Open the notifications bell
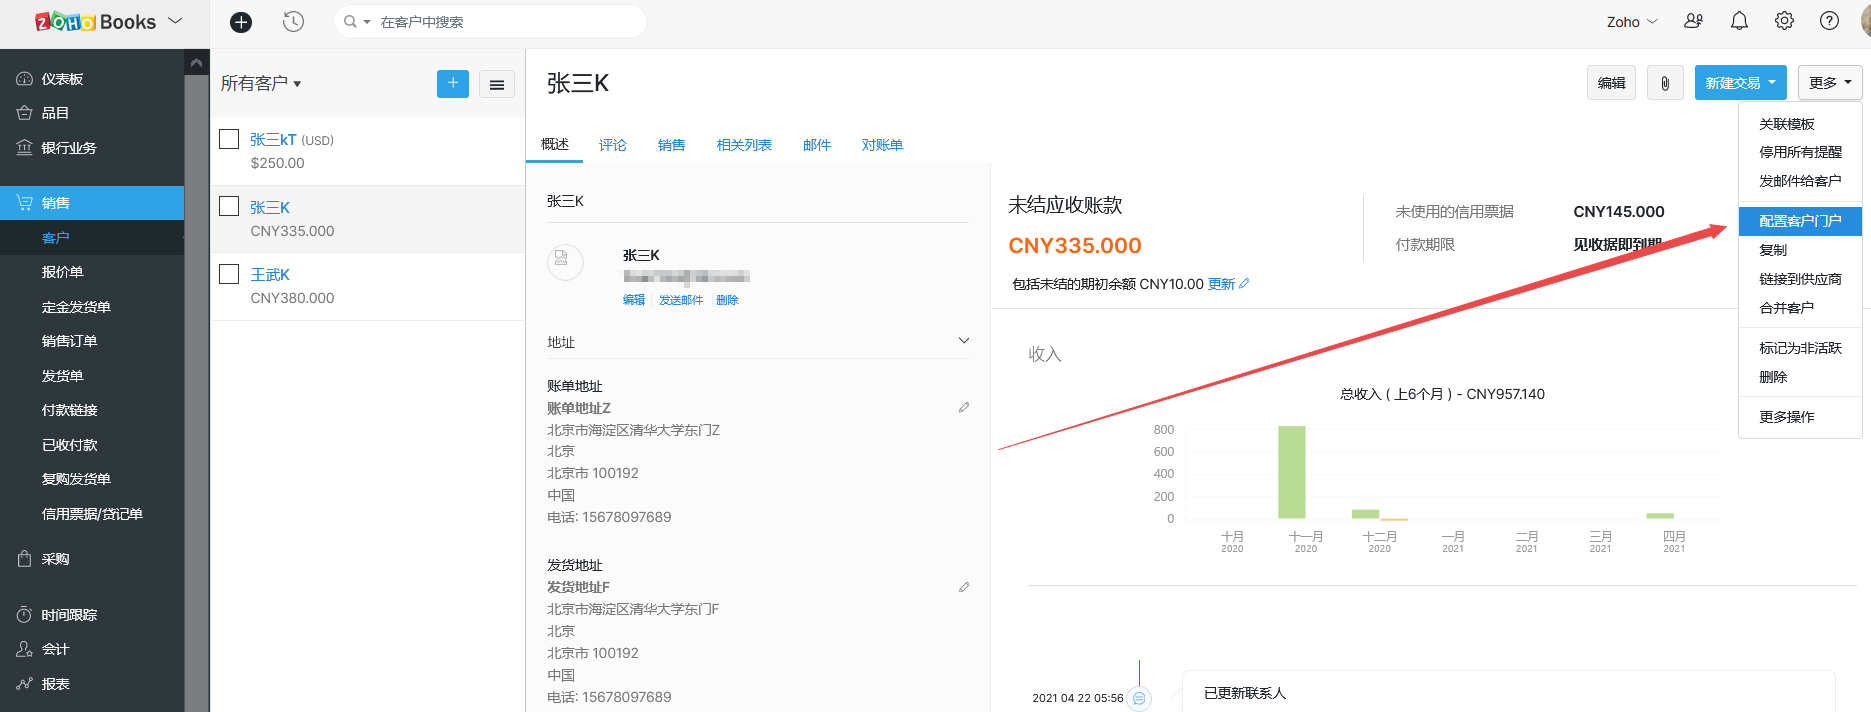The width and height of the screenshot is (1871, 712). tap(1739, 21)
